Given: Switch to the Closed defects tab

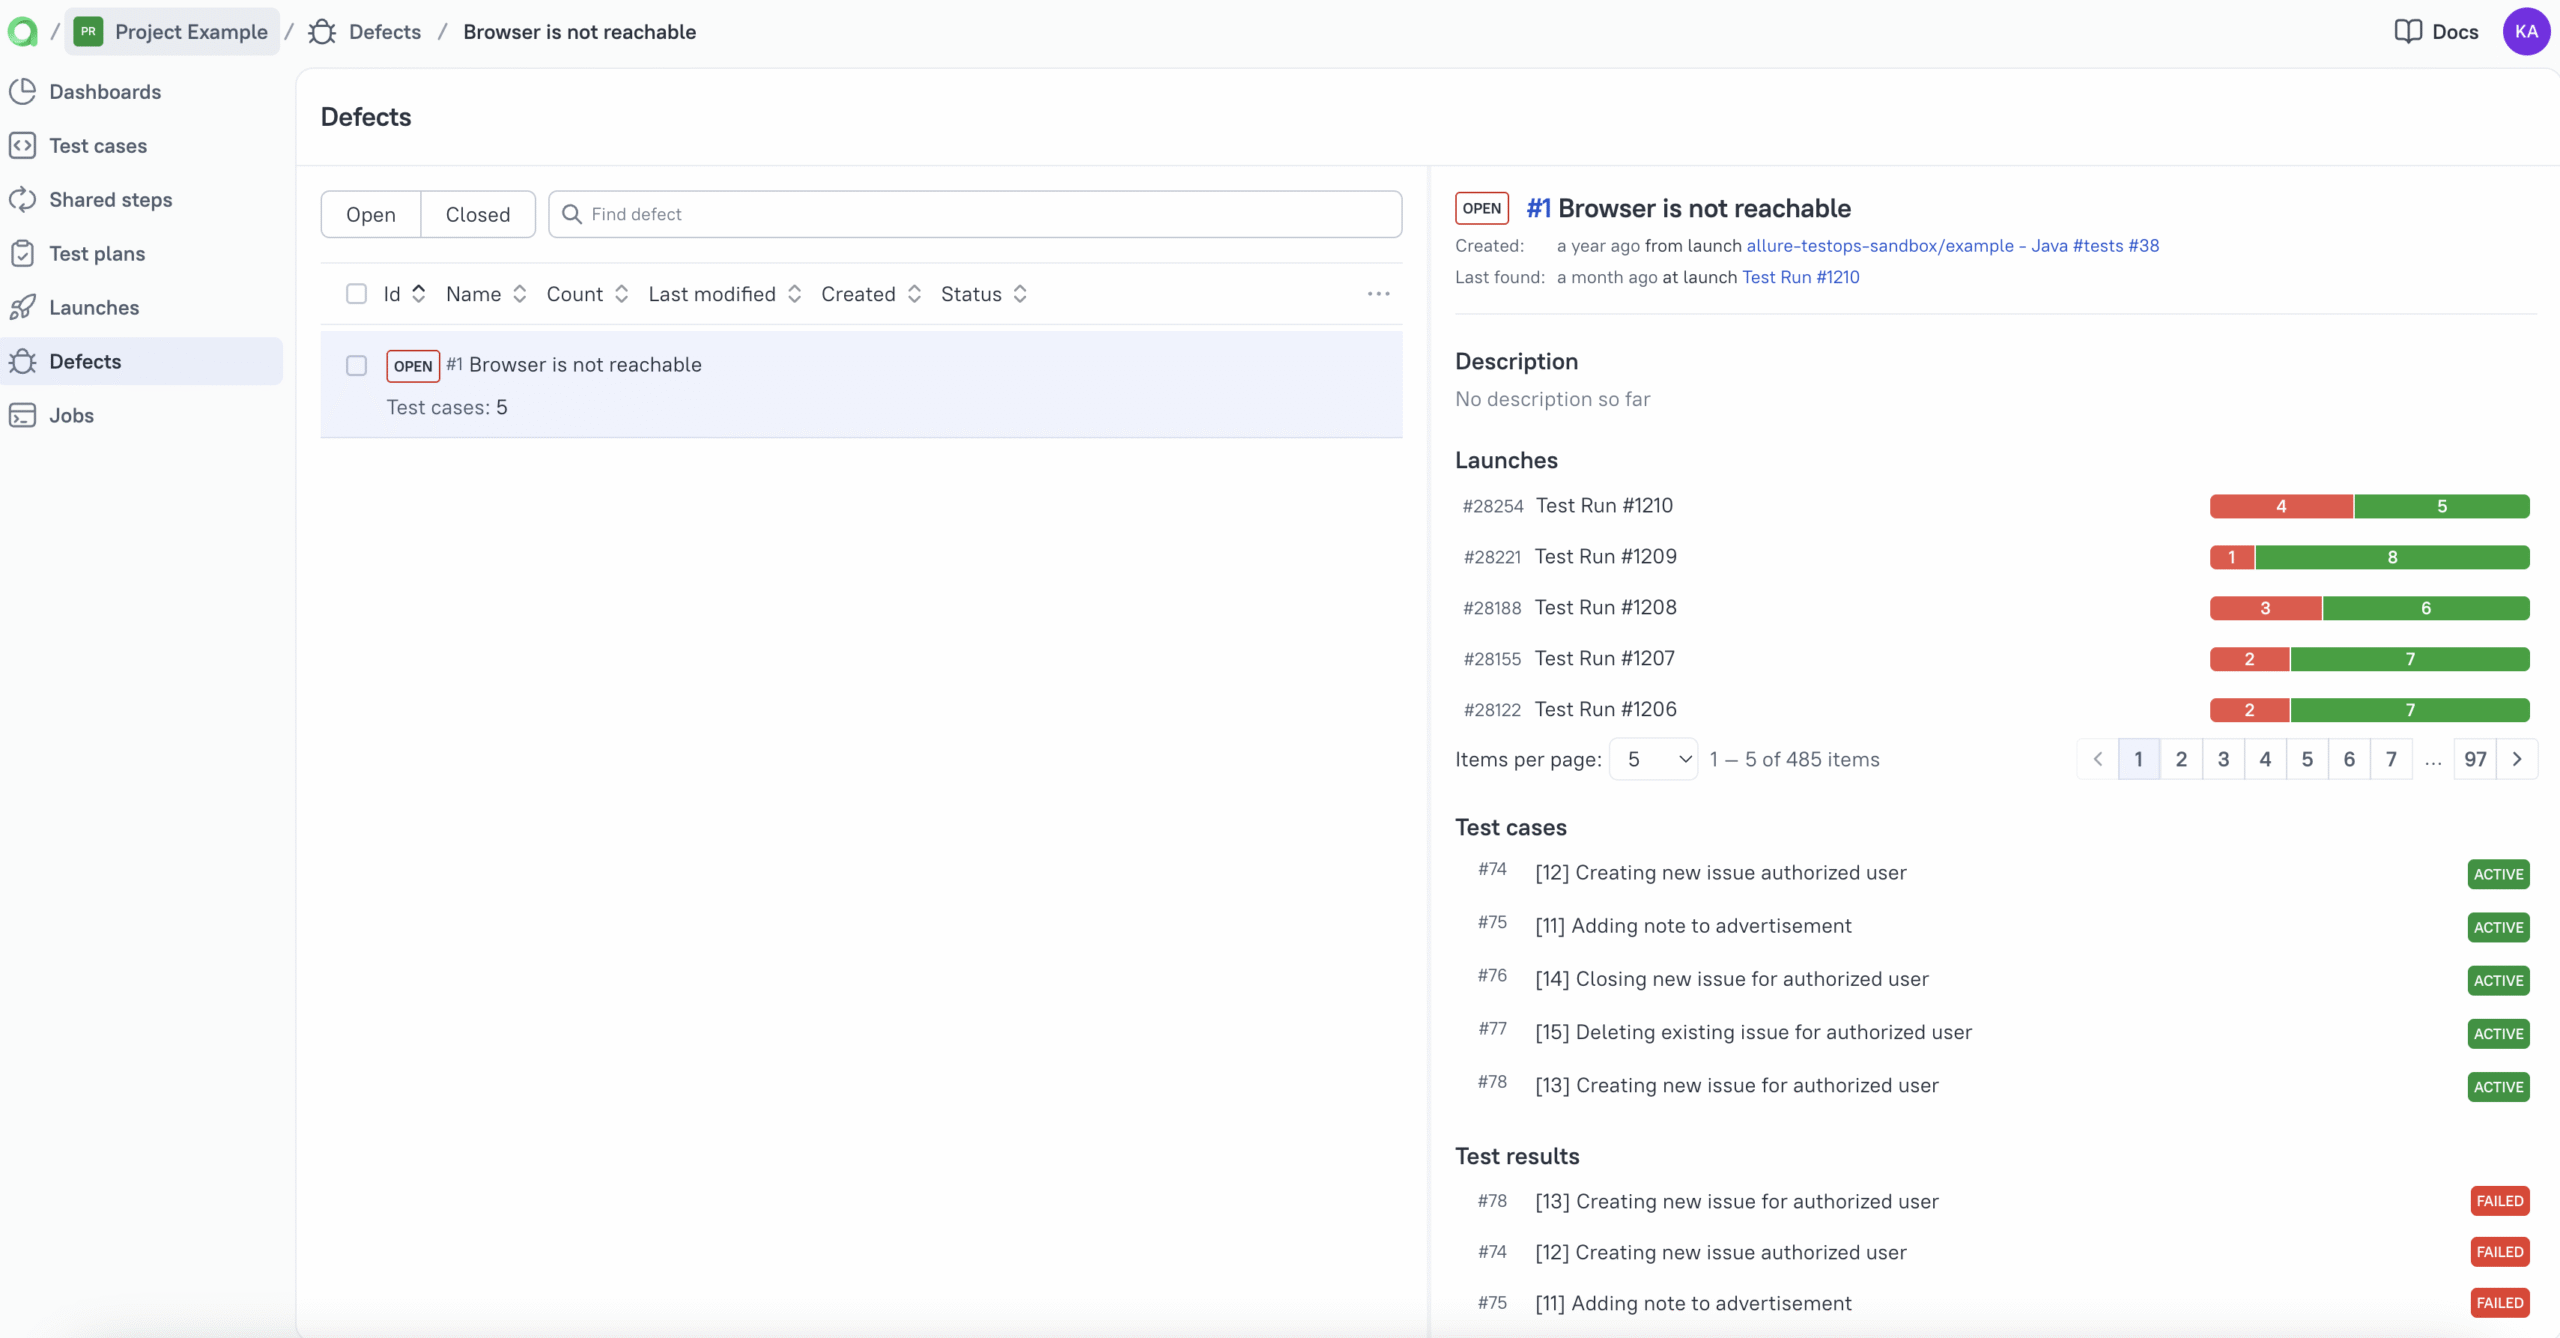Looking at the screenshot, I should [477, 215].
